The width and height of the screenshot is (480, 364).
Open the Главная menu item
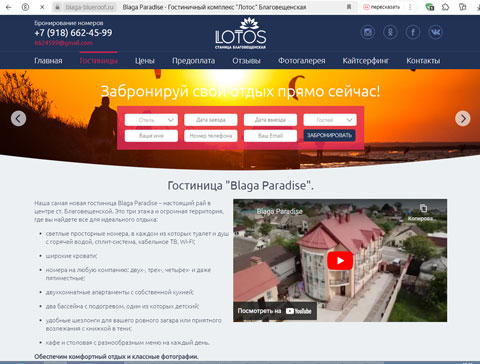click(x=48, y=61)
